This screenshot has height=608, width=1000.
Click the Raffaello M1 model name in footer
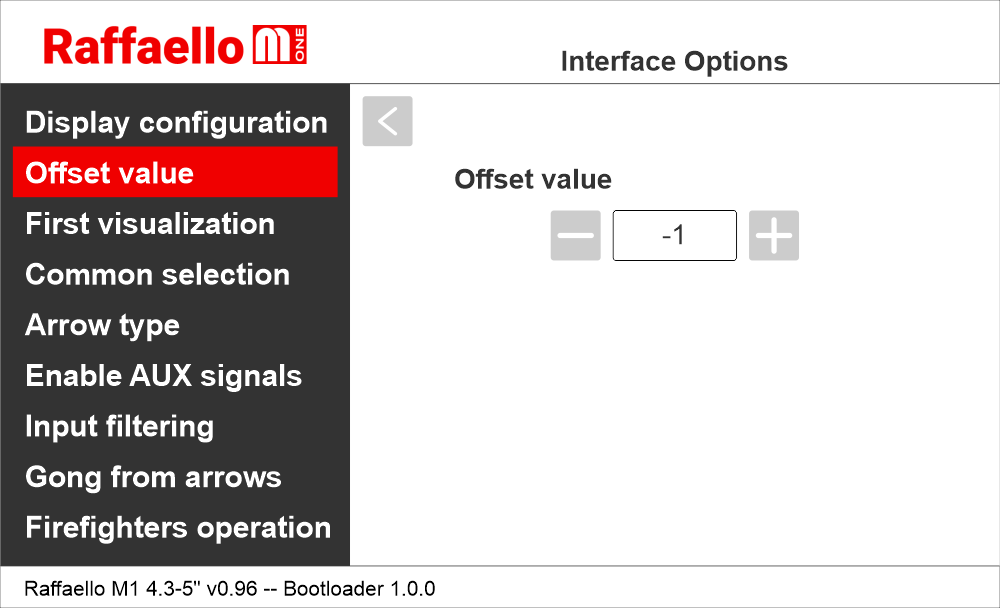tap(82, 588)
